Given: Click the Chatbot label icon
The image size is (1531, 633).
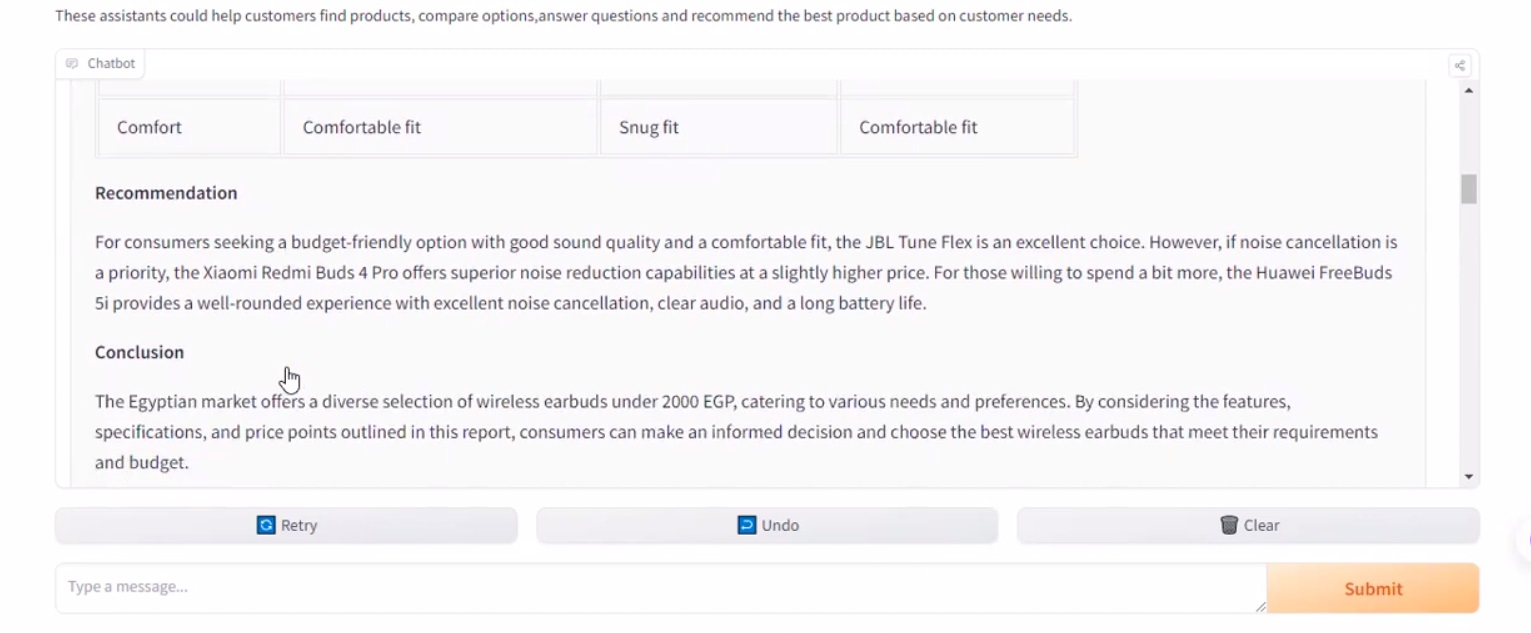Looking at the screenshot, I should click(x=72, y=64).
